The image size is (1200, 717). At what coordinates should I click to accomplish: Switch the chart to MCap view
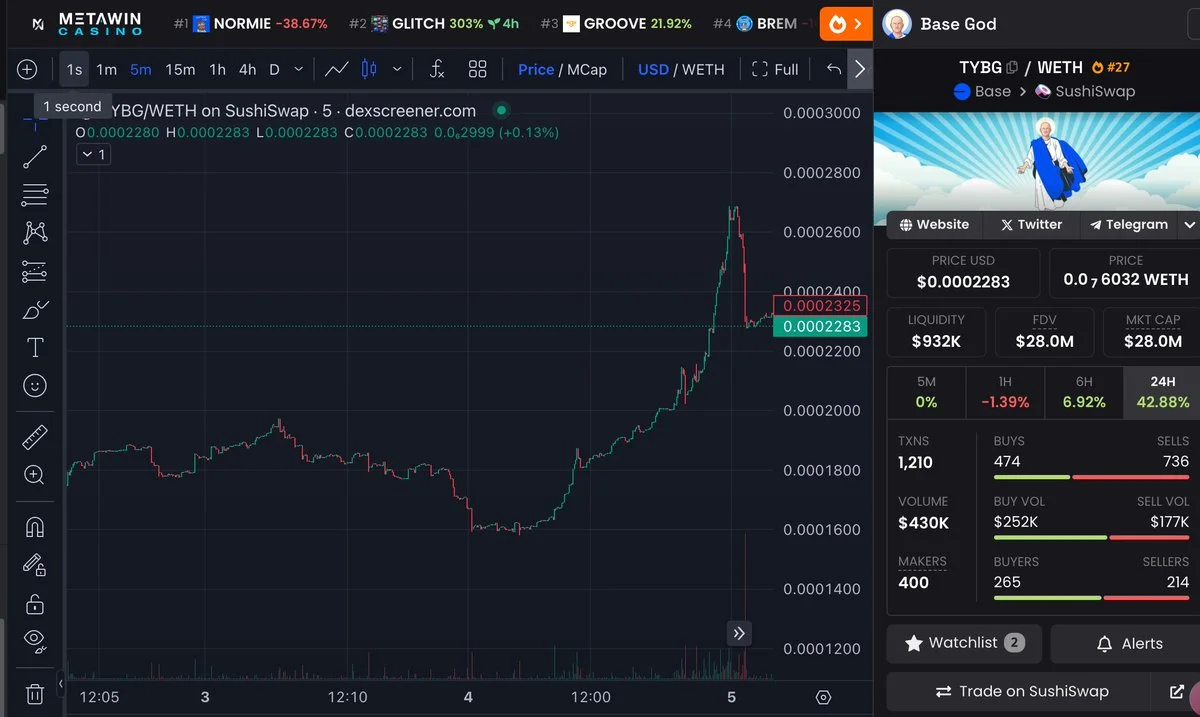(x=587, y=69)
